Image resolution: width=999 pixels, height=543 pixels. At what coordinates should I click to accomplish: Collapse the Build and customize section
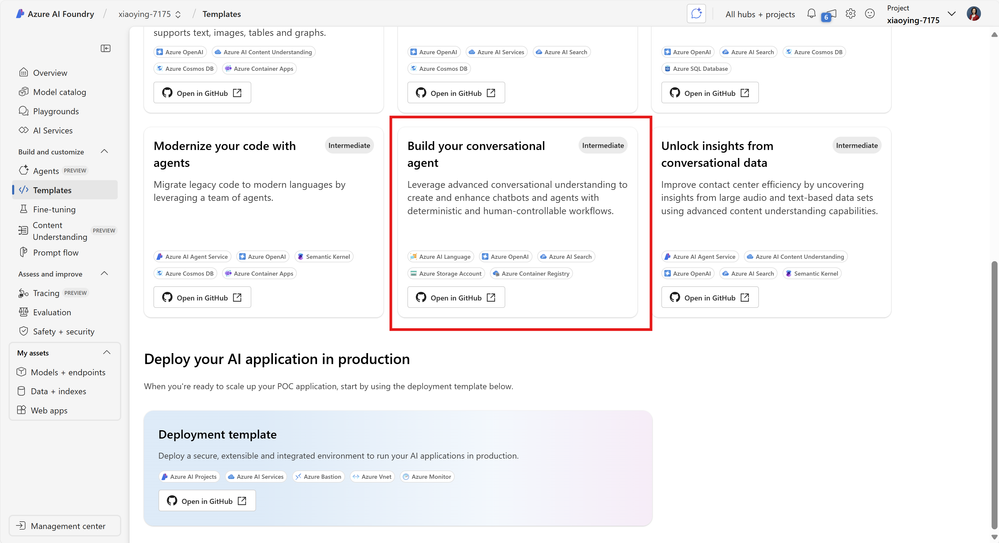tap(104, 152)
